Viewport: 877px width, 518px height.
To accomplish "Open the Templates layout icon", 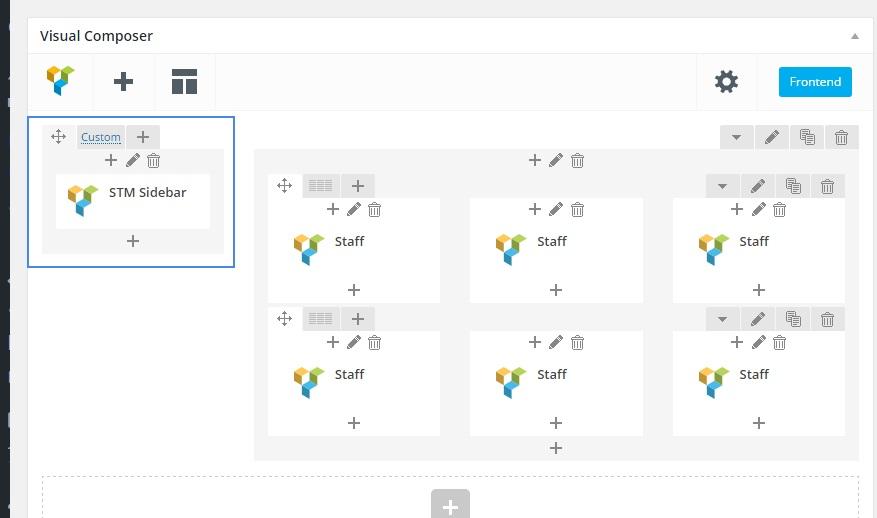I will point(184,81).
